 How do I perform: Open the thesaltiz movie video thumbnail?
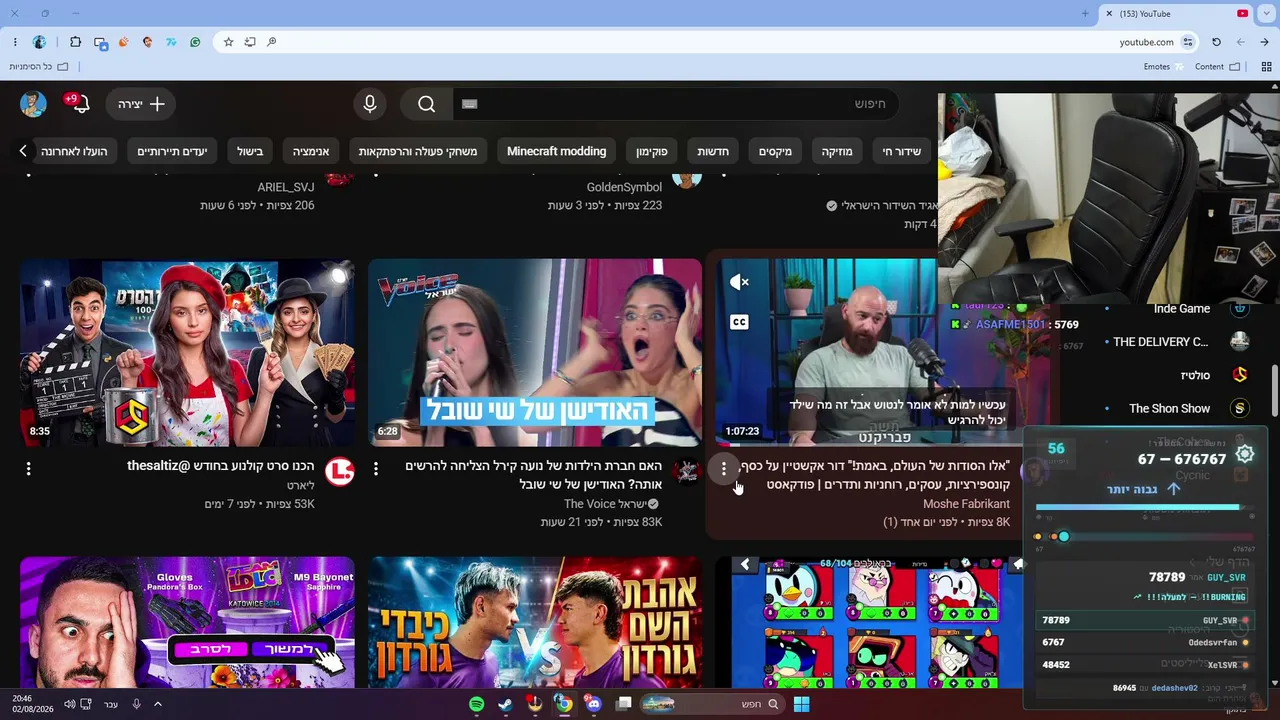coord(187,353)
